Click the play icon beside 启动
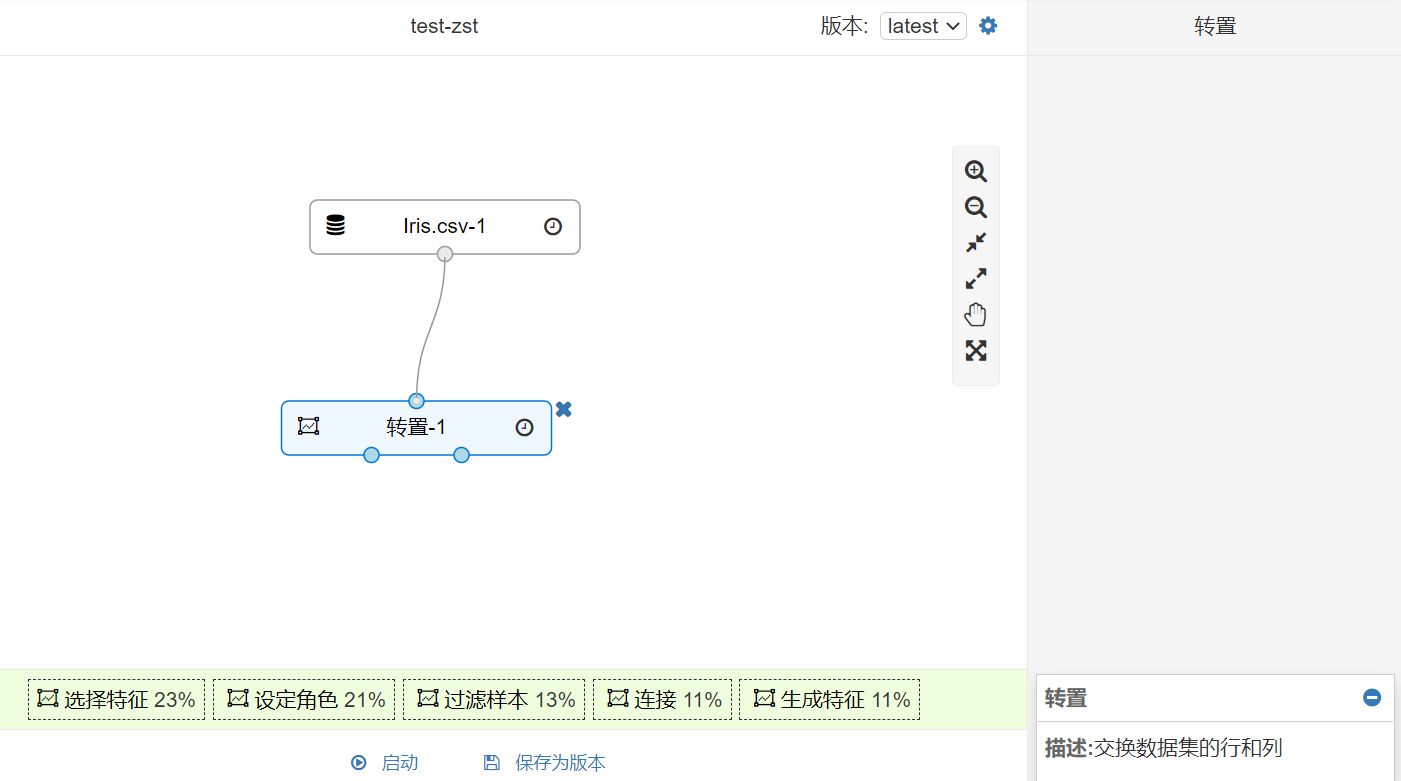The image size is (1401, 781). (359, 763)
